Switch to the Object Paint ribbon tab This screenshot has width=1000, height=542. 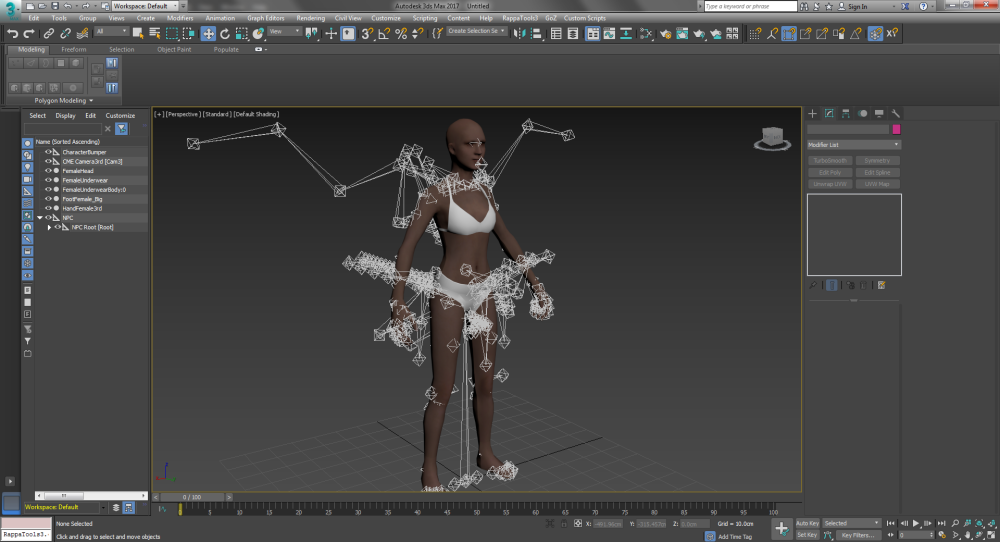pos(174,50)
